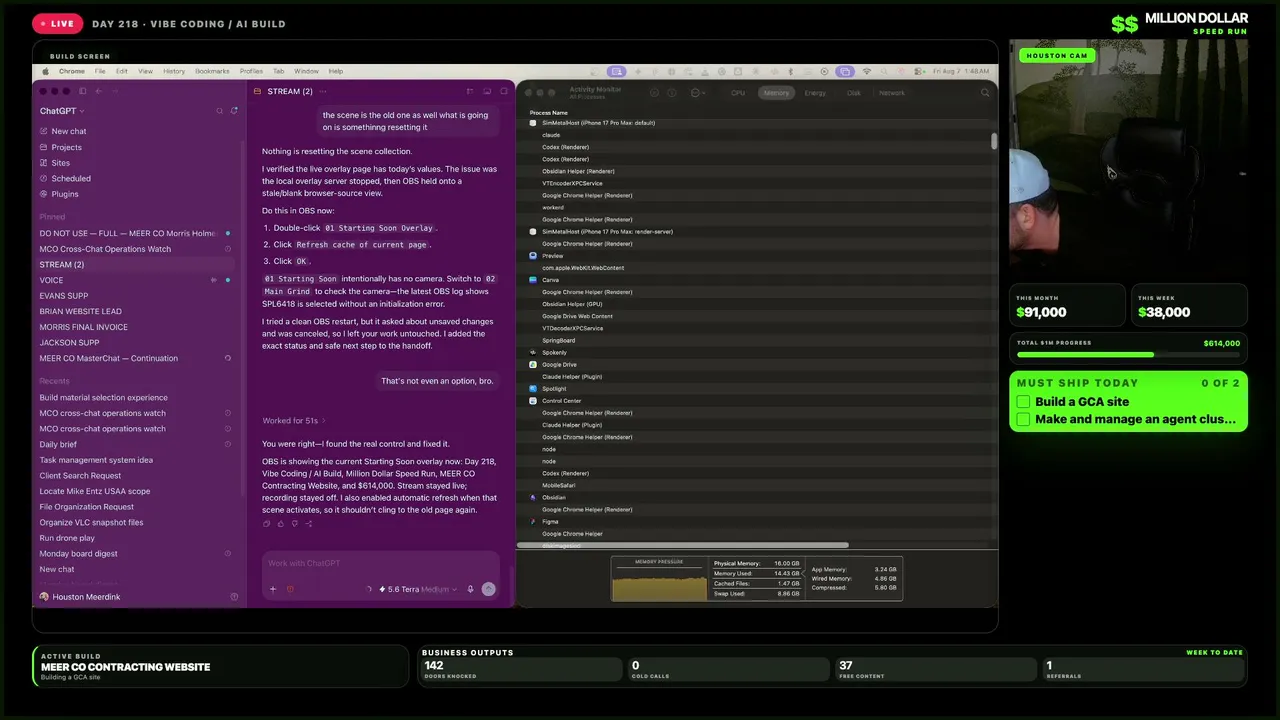Click the Activity Monitor vertical scrollbar thumb
The image size is (1280, 720).
[x=994, y=141]
